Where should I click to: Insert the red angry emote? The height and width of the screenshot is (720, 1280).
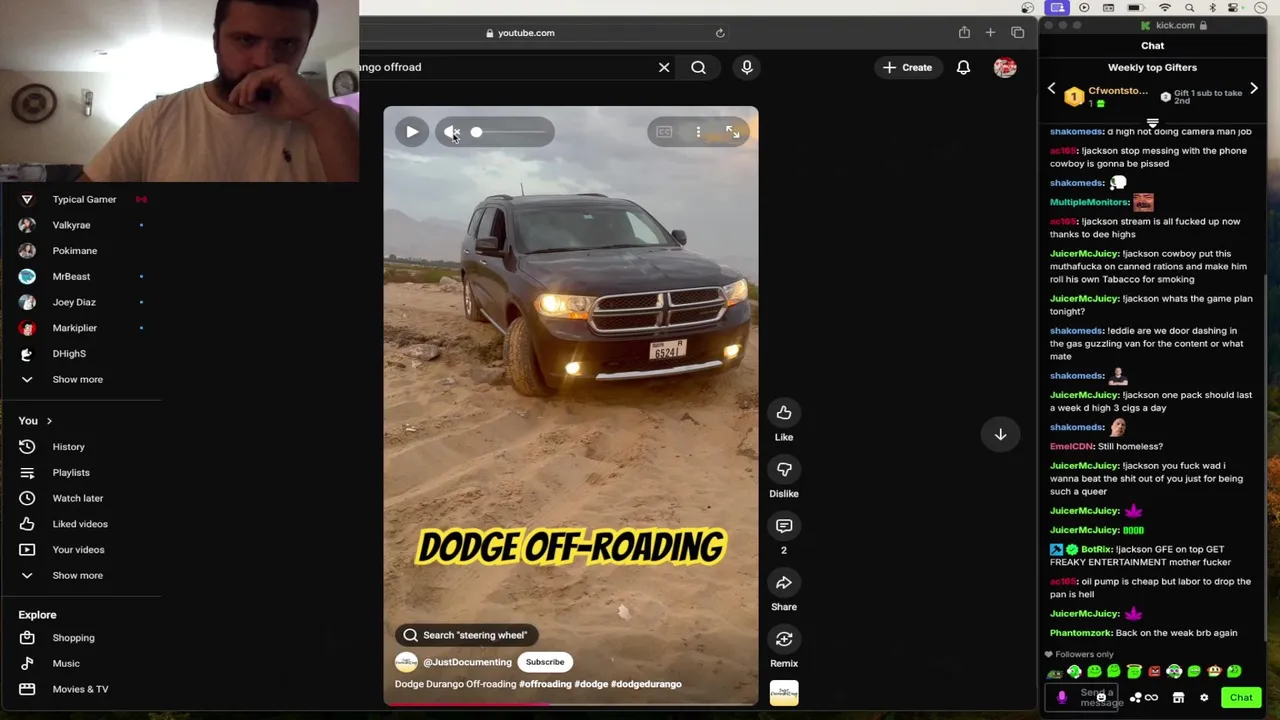click(x=1154, y=672)
